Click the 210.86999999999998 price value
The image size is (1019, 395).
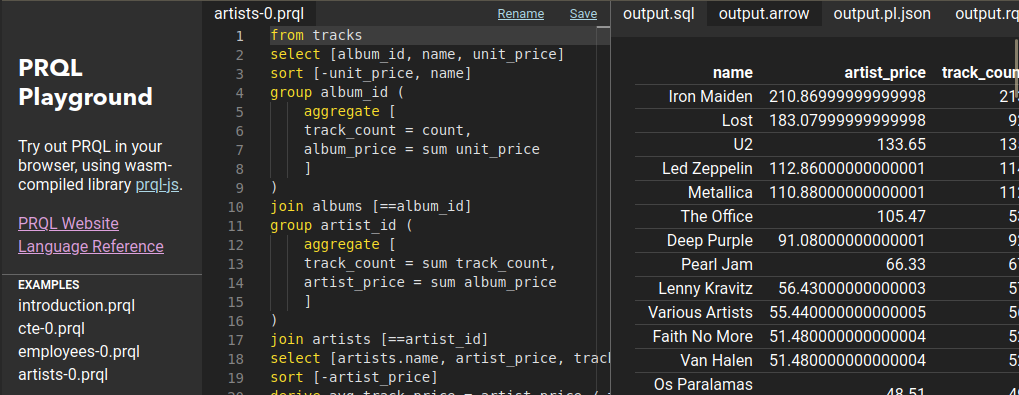pos(847,97)
